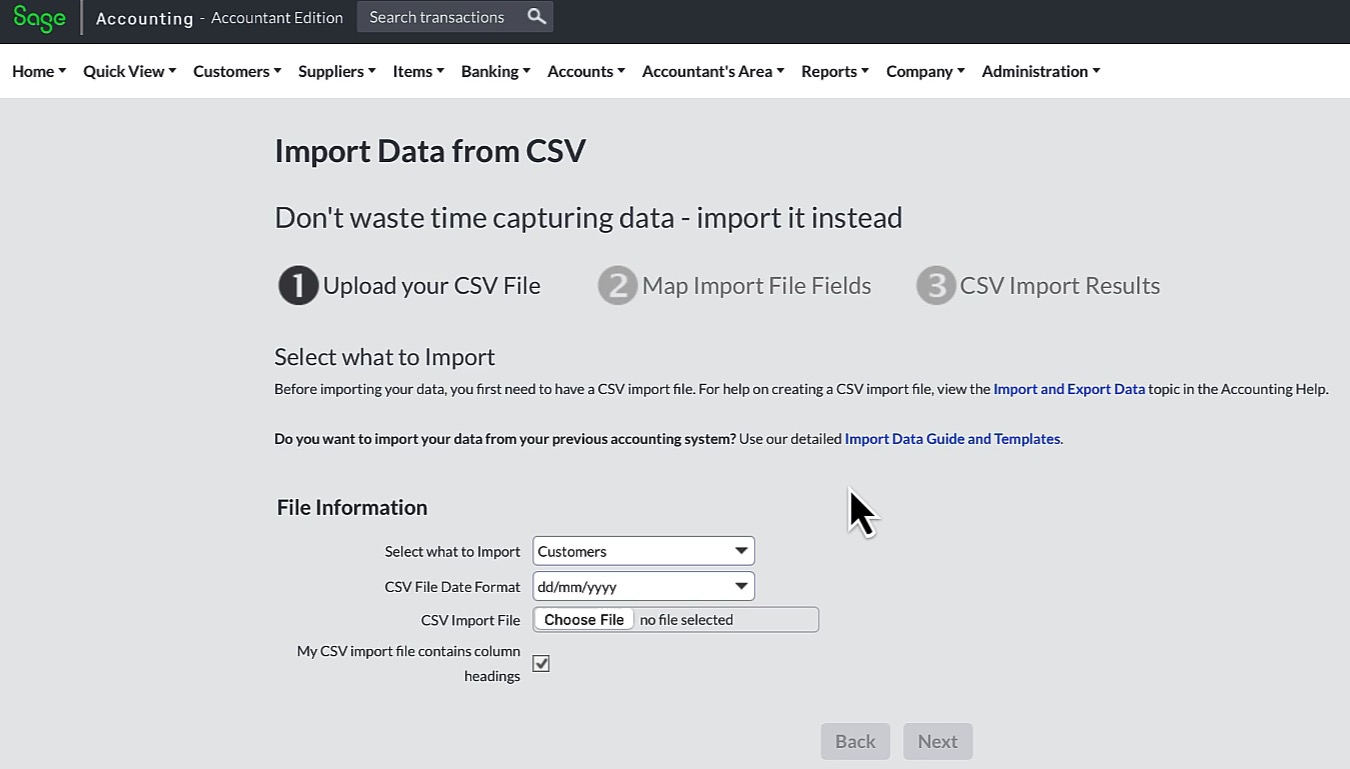Expand CSV File Date Format dropdown
This screenshot has height=769, width=1350.
643,587
